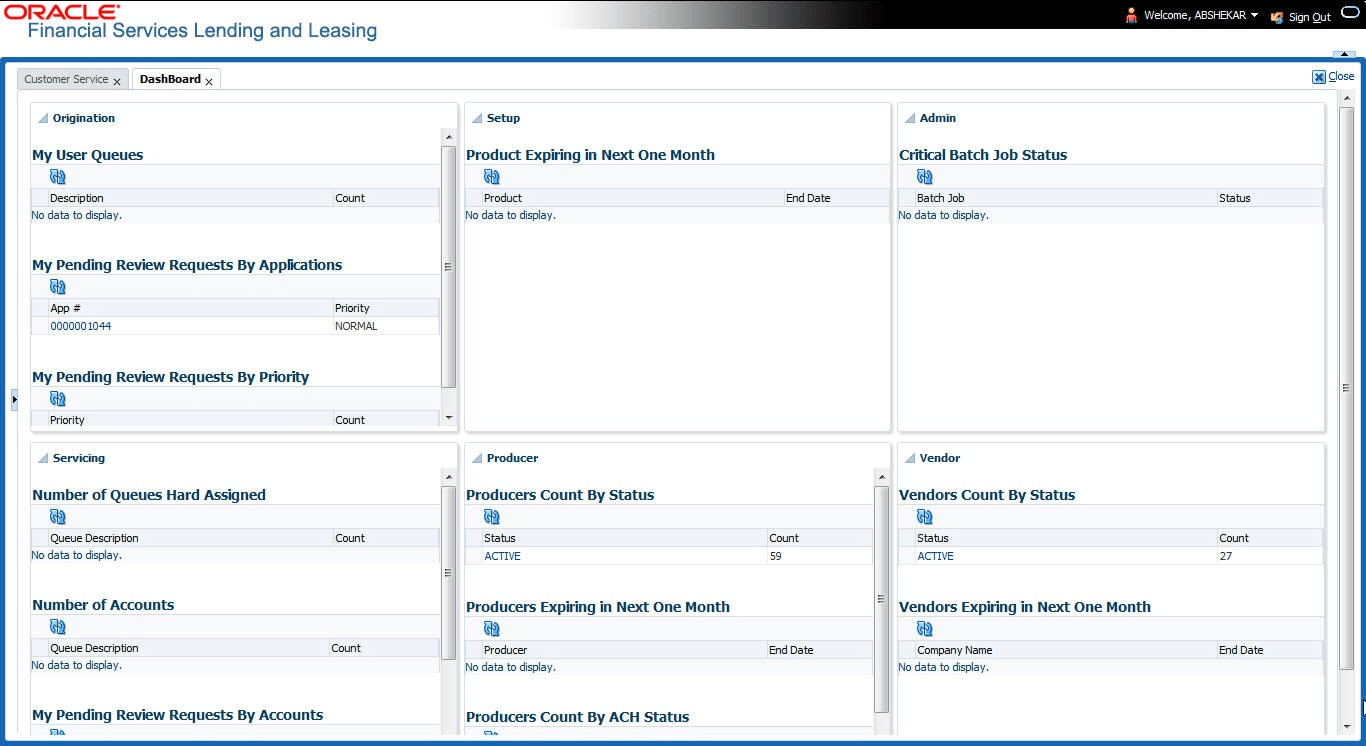Sort by App # column header
This screenshot has width=1366, height=746.
click(x=190, y=308)
